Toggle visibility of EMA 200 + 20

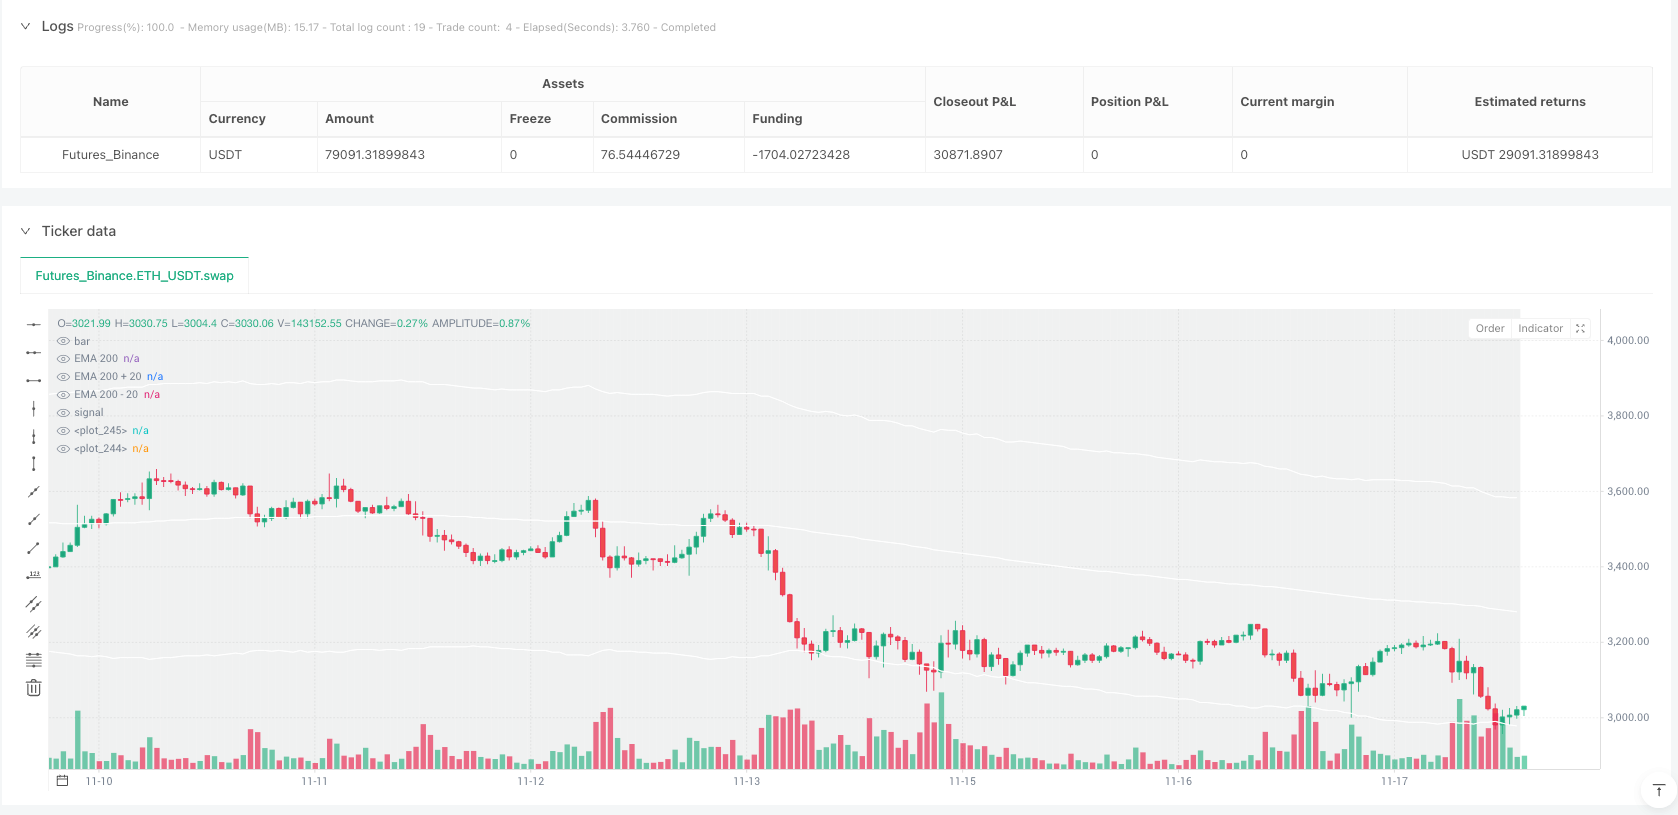(x=63, y=377)
